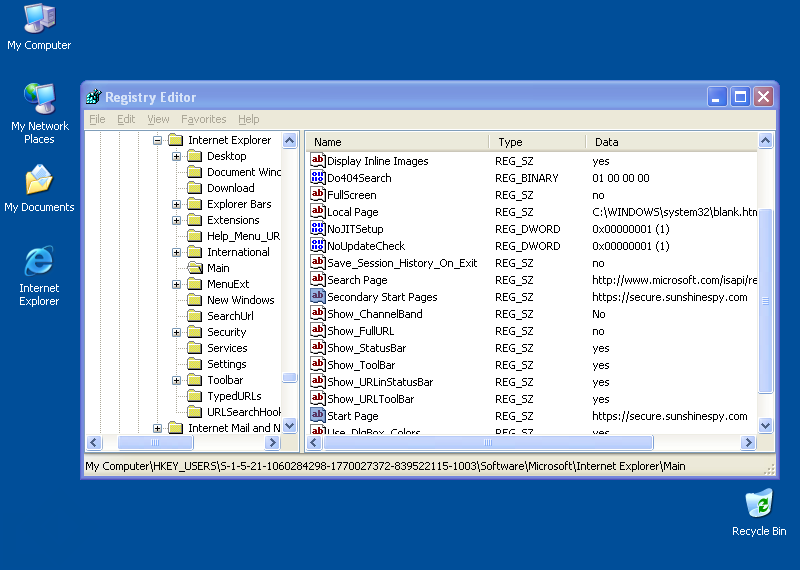Open the Edit menu
This screenshot has width=800, height=570.
(126, 119)
